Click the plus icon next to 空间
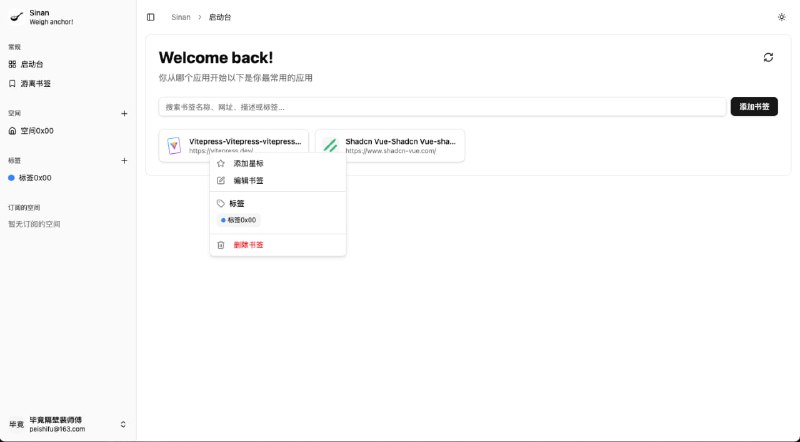800x442 pixels. pyautogui.click(x=124, y=113)
